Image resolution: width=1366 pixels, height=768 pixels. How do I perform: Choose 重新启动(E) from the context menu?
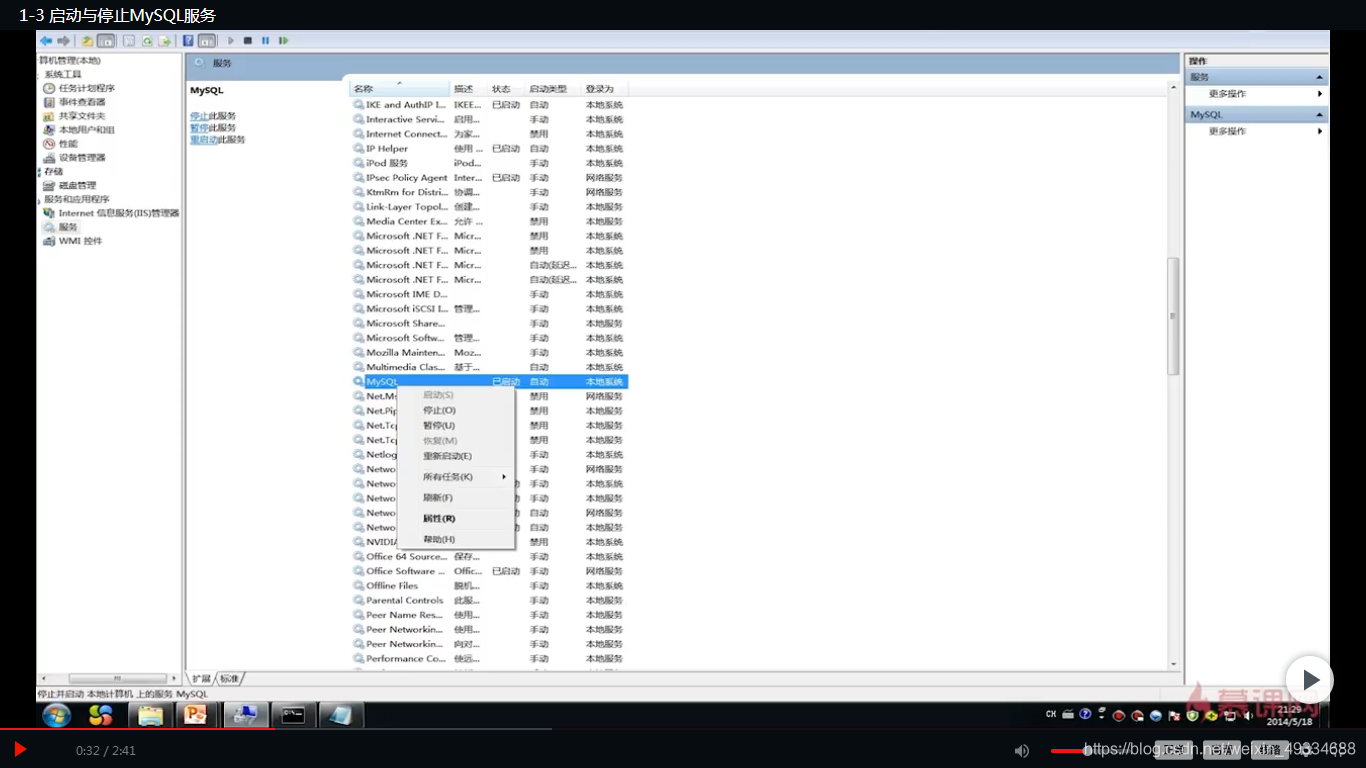[x=456, y=456]
